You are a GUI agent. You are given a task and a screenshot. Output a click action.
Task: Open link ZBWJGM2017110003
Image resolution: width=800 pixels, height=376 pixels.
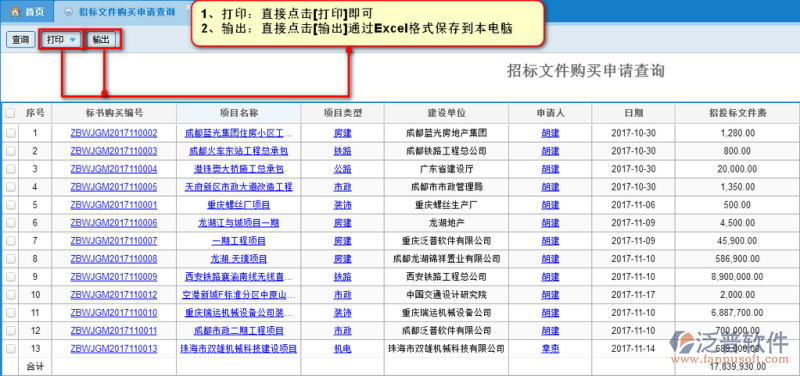coord(114,151)
